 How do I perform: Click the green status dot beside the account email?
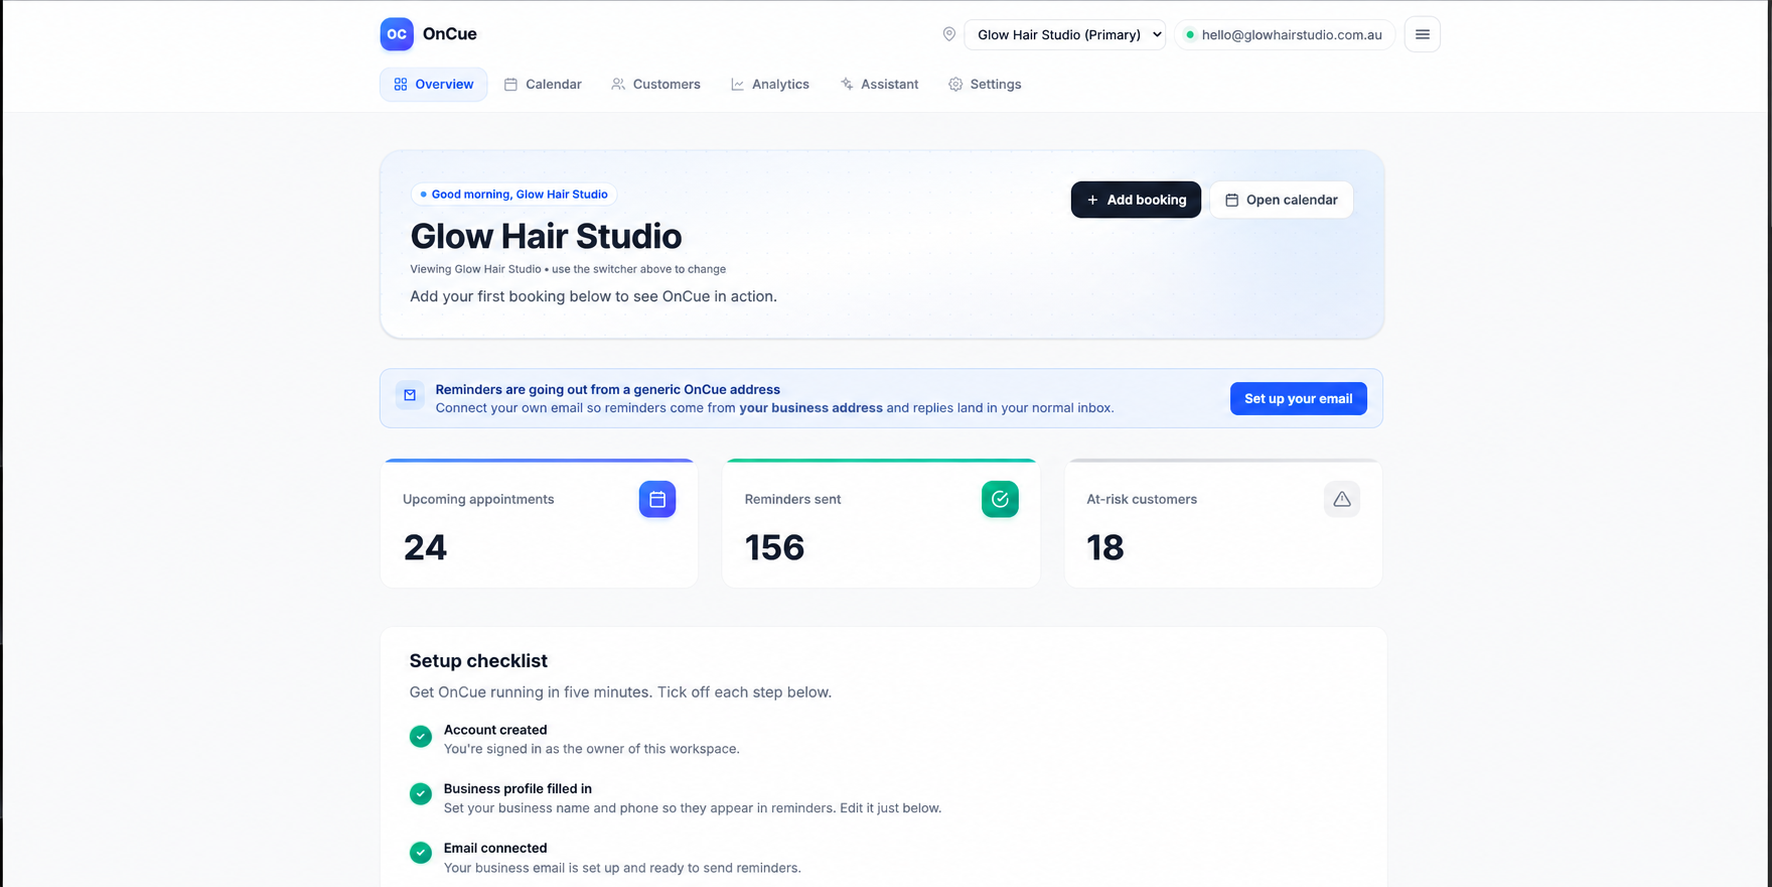[x=1190, y=35]
